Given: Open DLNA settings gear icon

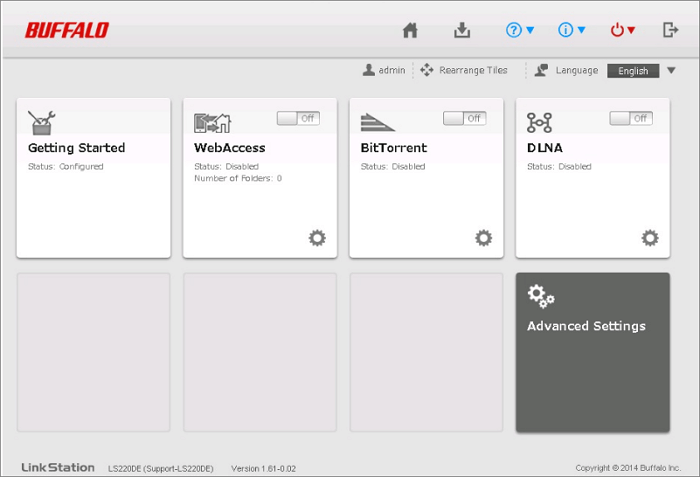Looking at the screenshot, I should pos(650,237).
